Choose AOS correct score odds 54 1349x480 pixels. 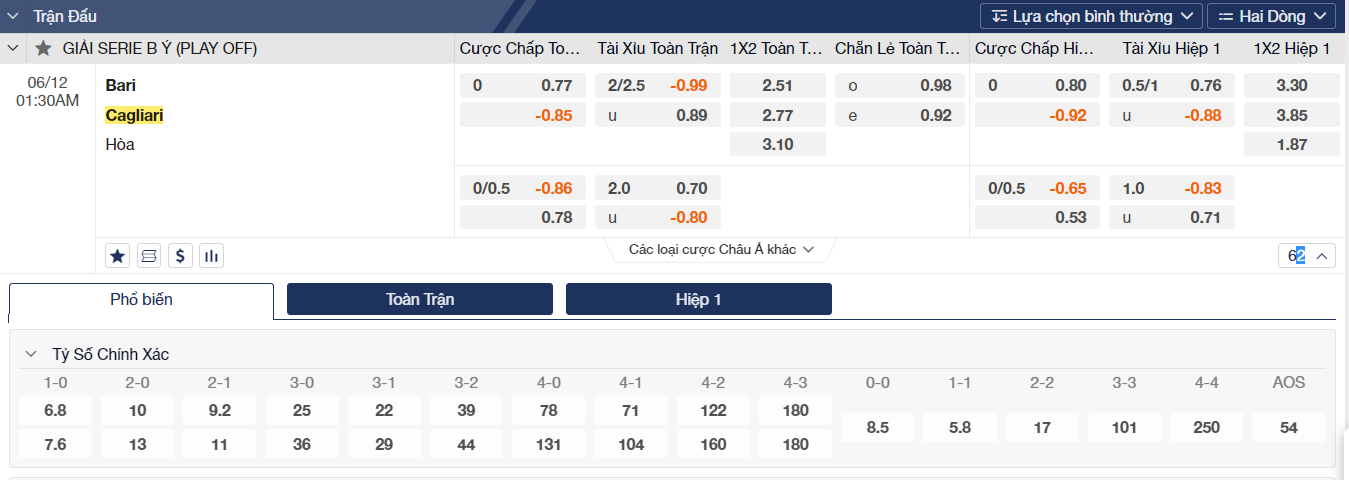tap(1288, 427)
